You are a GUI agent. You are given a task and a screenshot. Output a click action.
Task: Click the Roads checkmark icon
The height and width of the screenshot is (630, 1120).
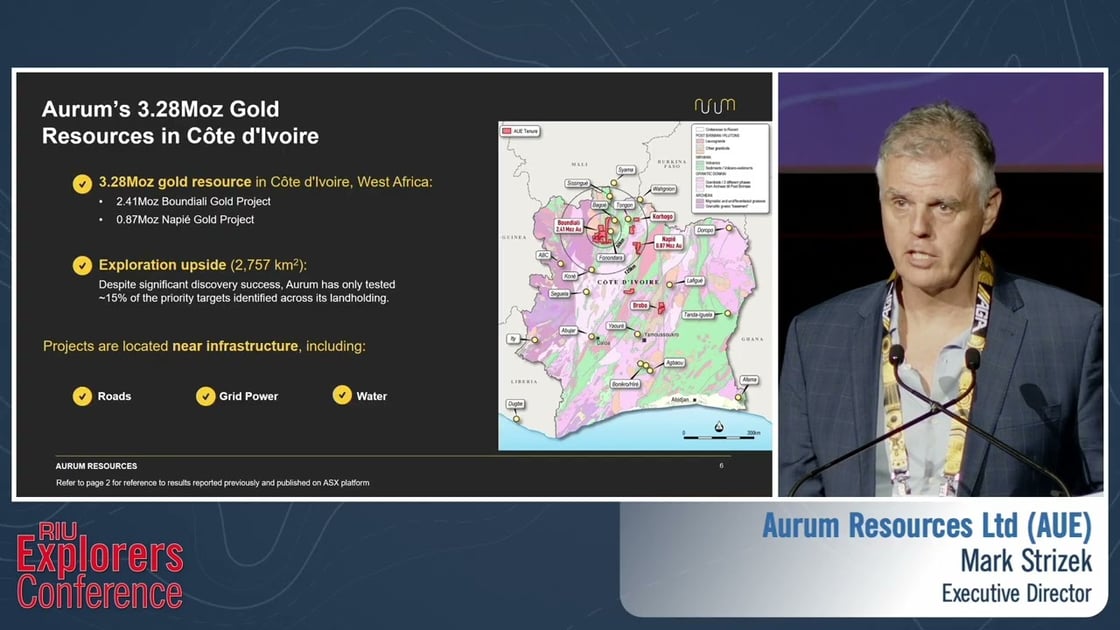pos(83,396)
